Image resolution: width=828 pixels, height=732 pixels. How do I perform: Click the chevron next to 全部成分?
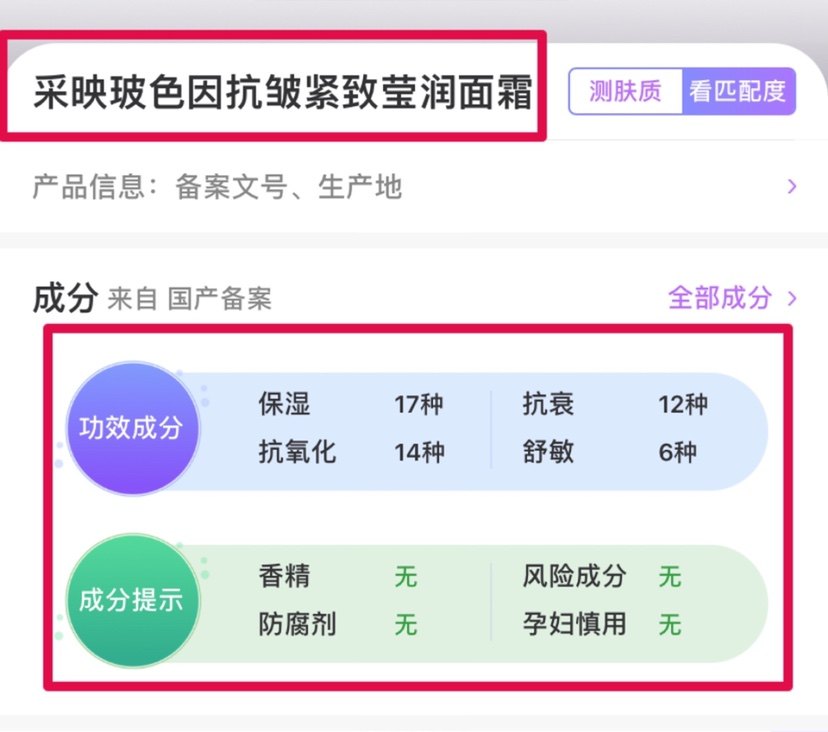[x=793, y=298]
